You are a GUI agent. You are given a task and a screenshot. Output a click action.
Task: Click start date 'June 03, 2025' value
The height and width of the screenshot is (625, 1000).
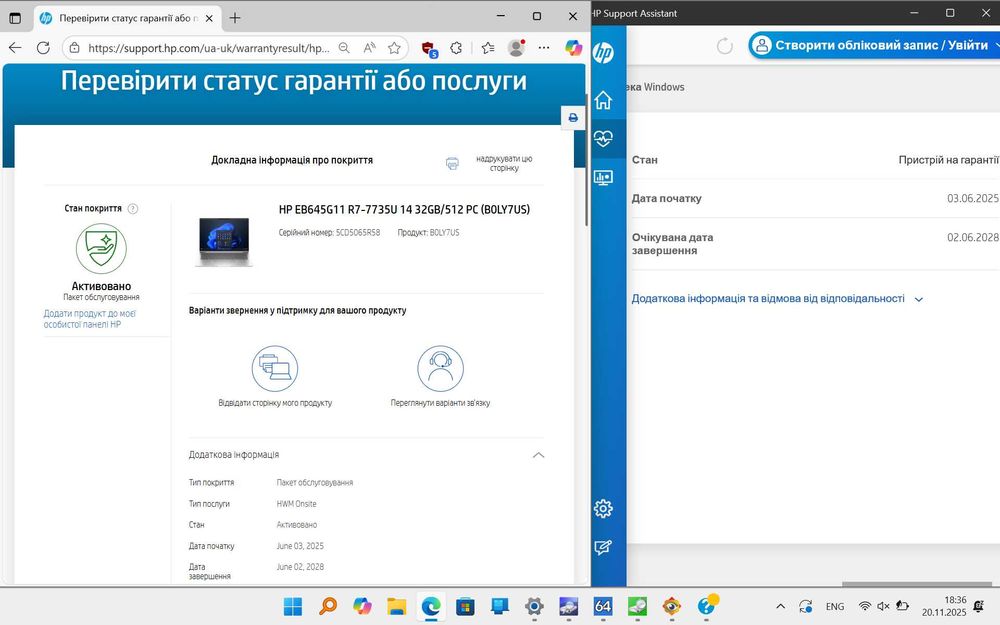point(300,546)
